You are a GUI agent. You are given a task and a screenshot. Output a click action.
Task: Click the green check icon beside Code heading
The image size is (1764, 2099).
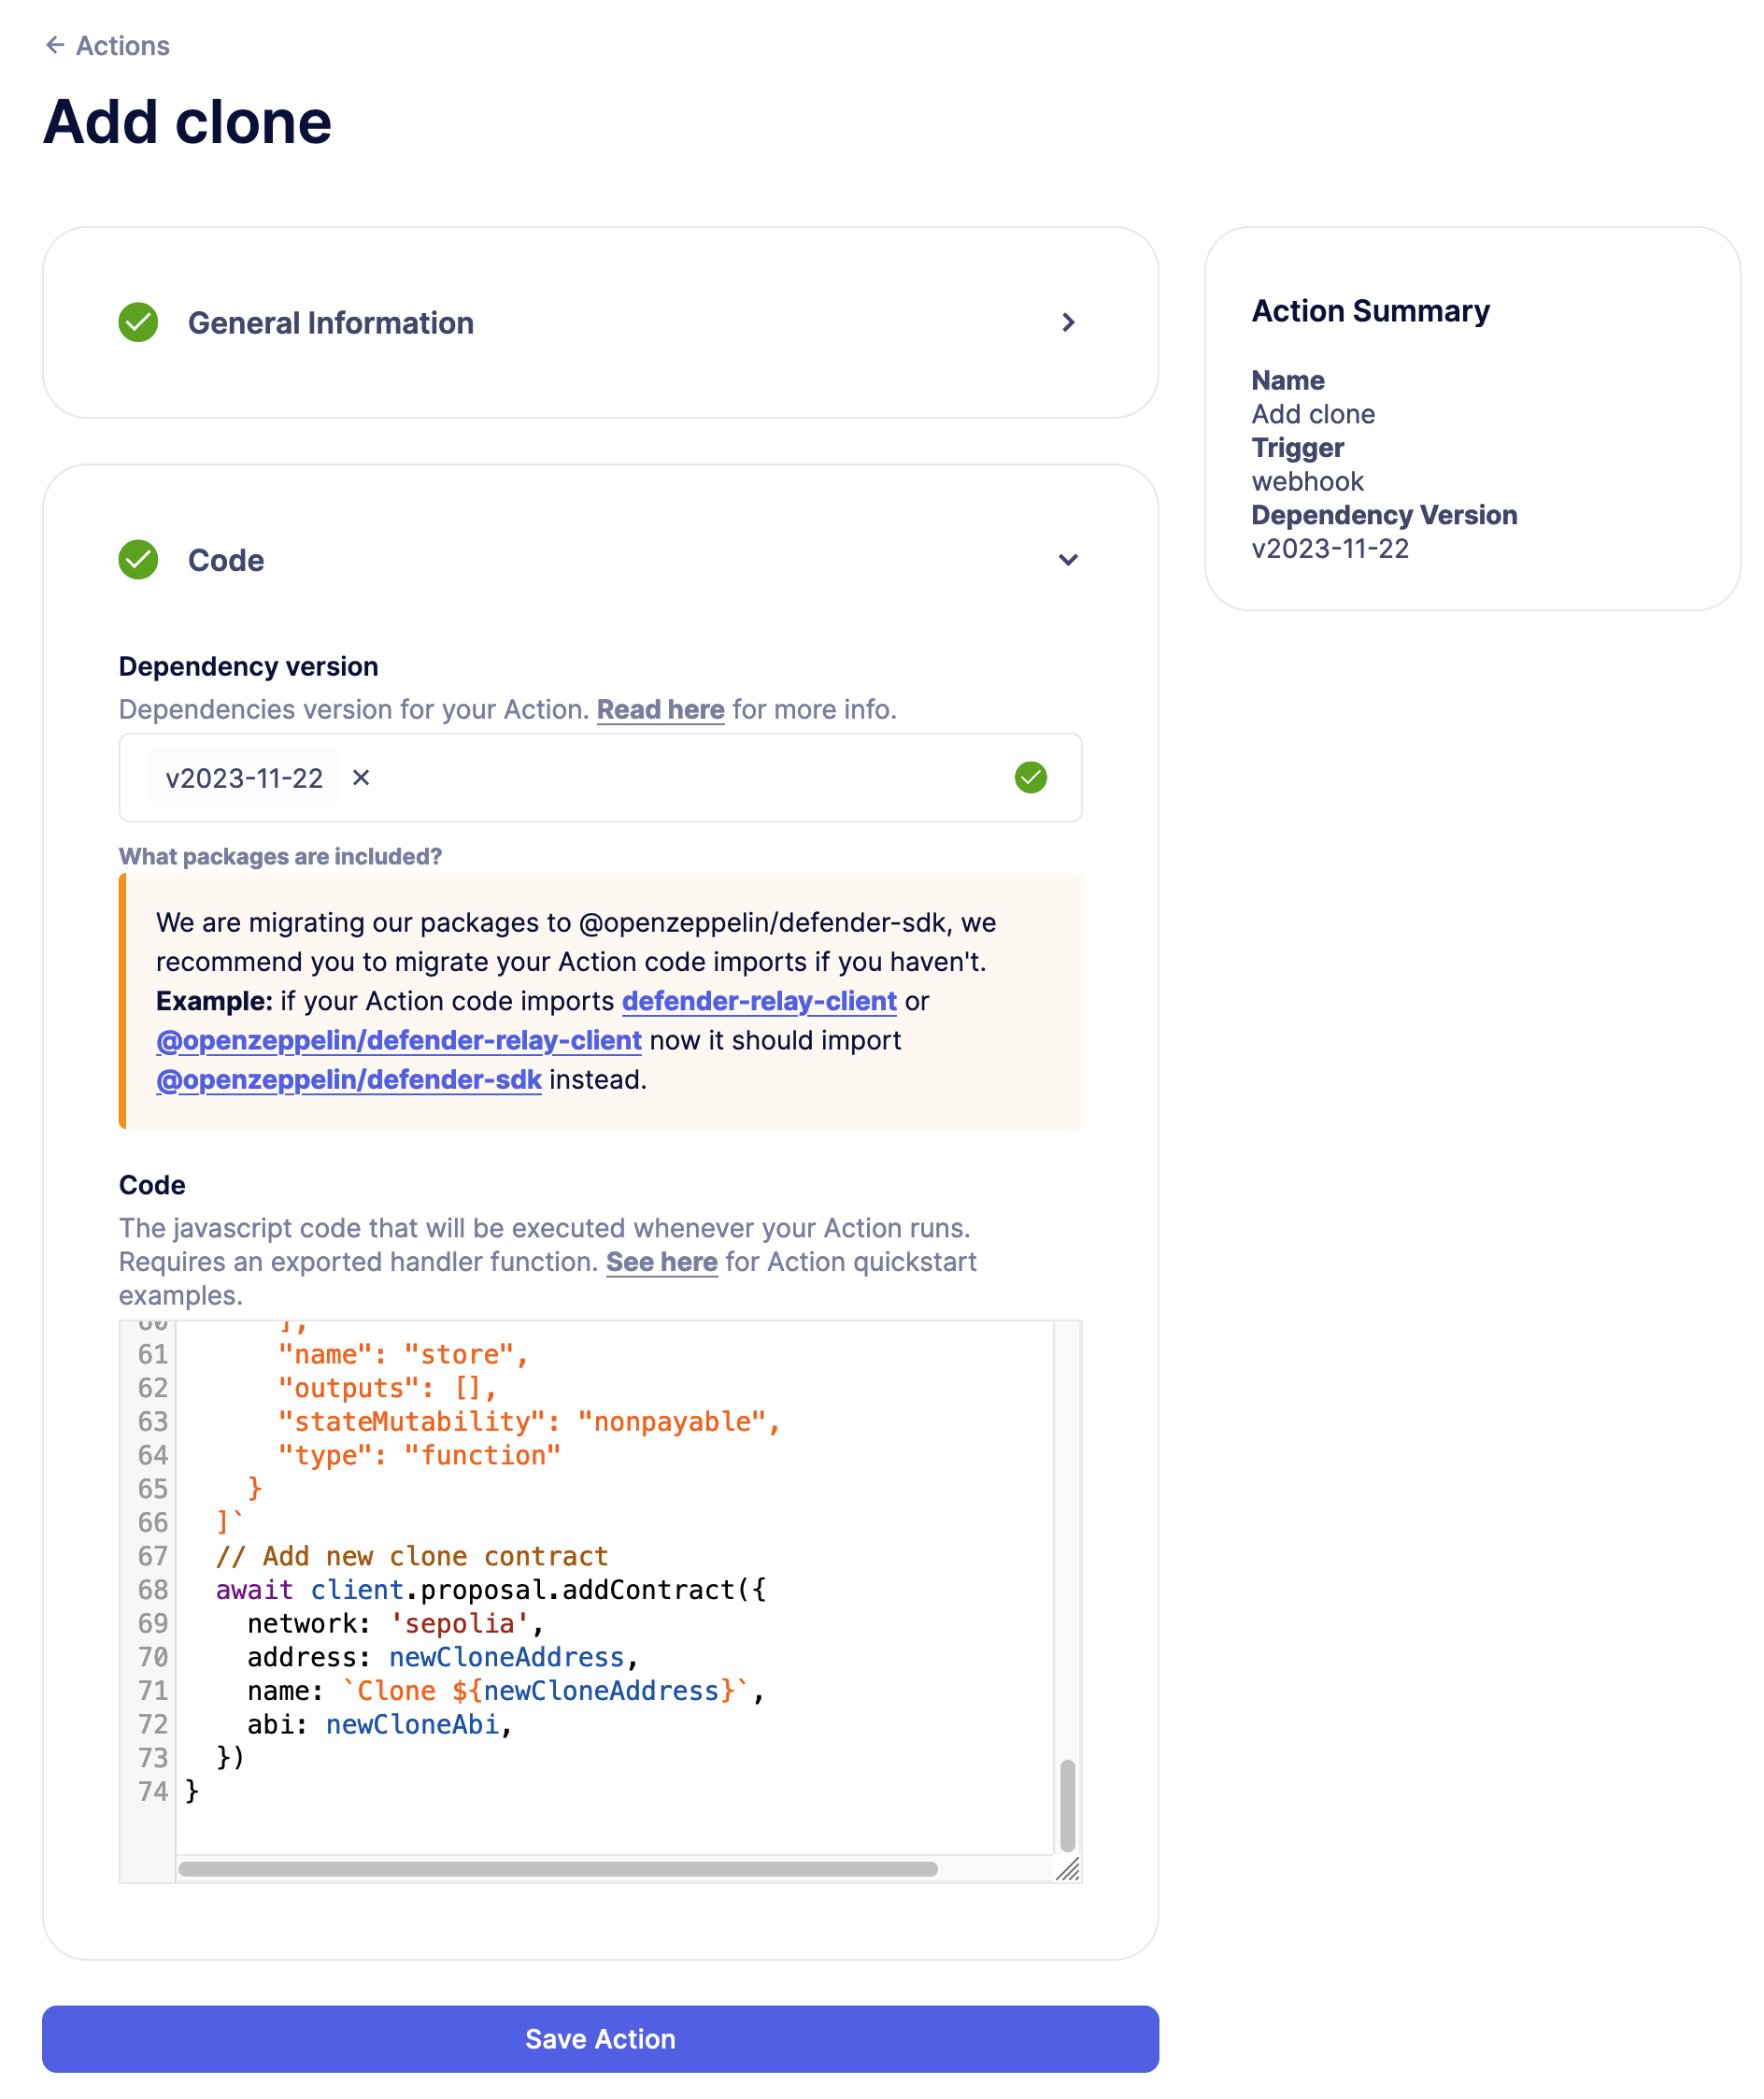[x=138, y=559]
